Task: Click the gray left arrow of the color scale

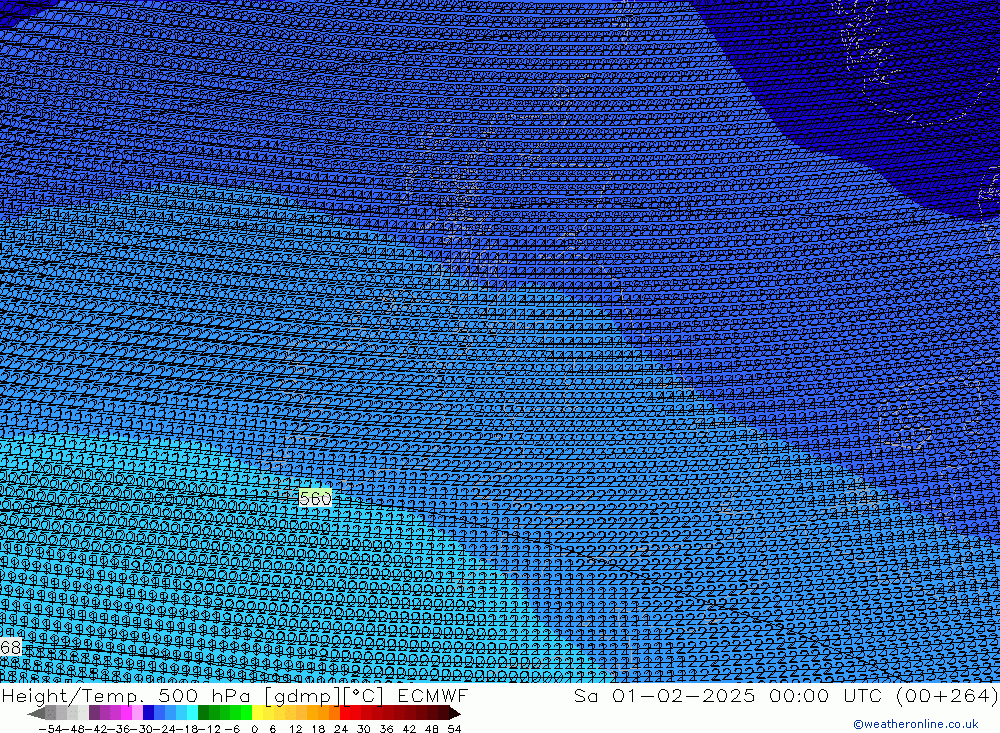Action: point(36,713)
